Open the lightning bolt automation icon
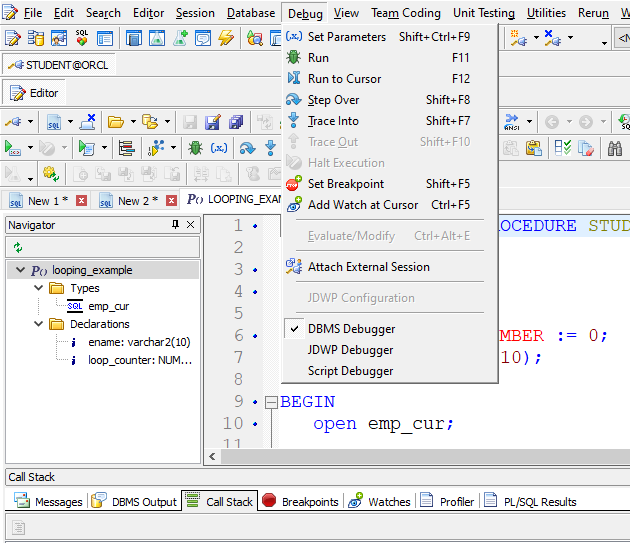The image size is (630, 543). pos(226,38)
